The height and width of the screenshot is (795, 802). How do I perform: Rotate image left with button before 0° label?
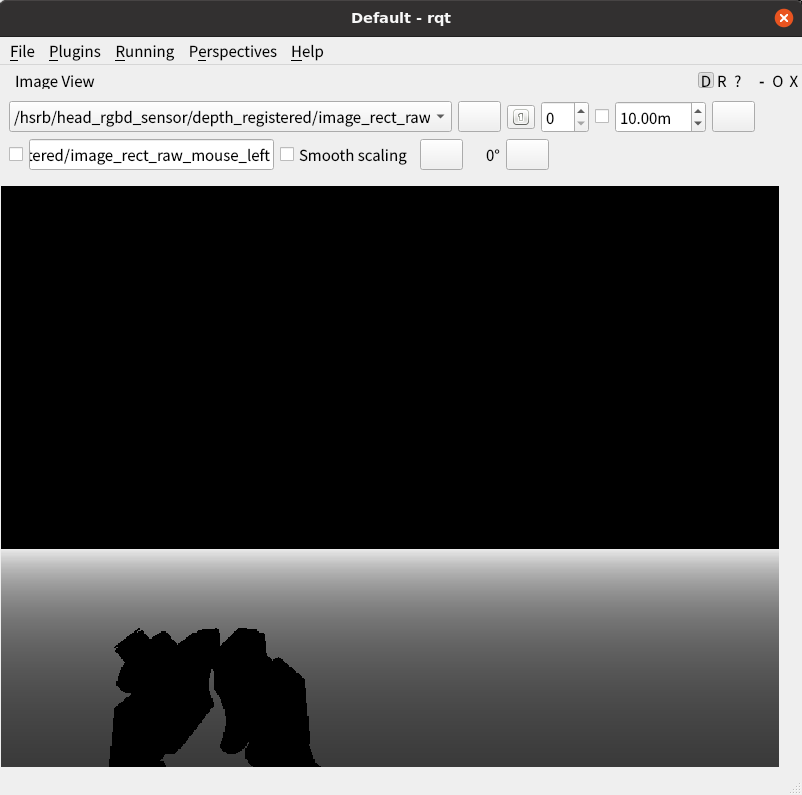pos(441,155)
